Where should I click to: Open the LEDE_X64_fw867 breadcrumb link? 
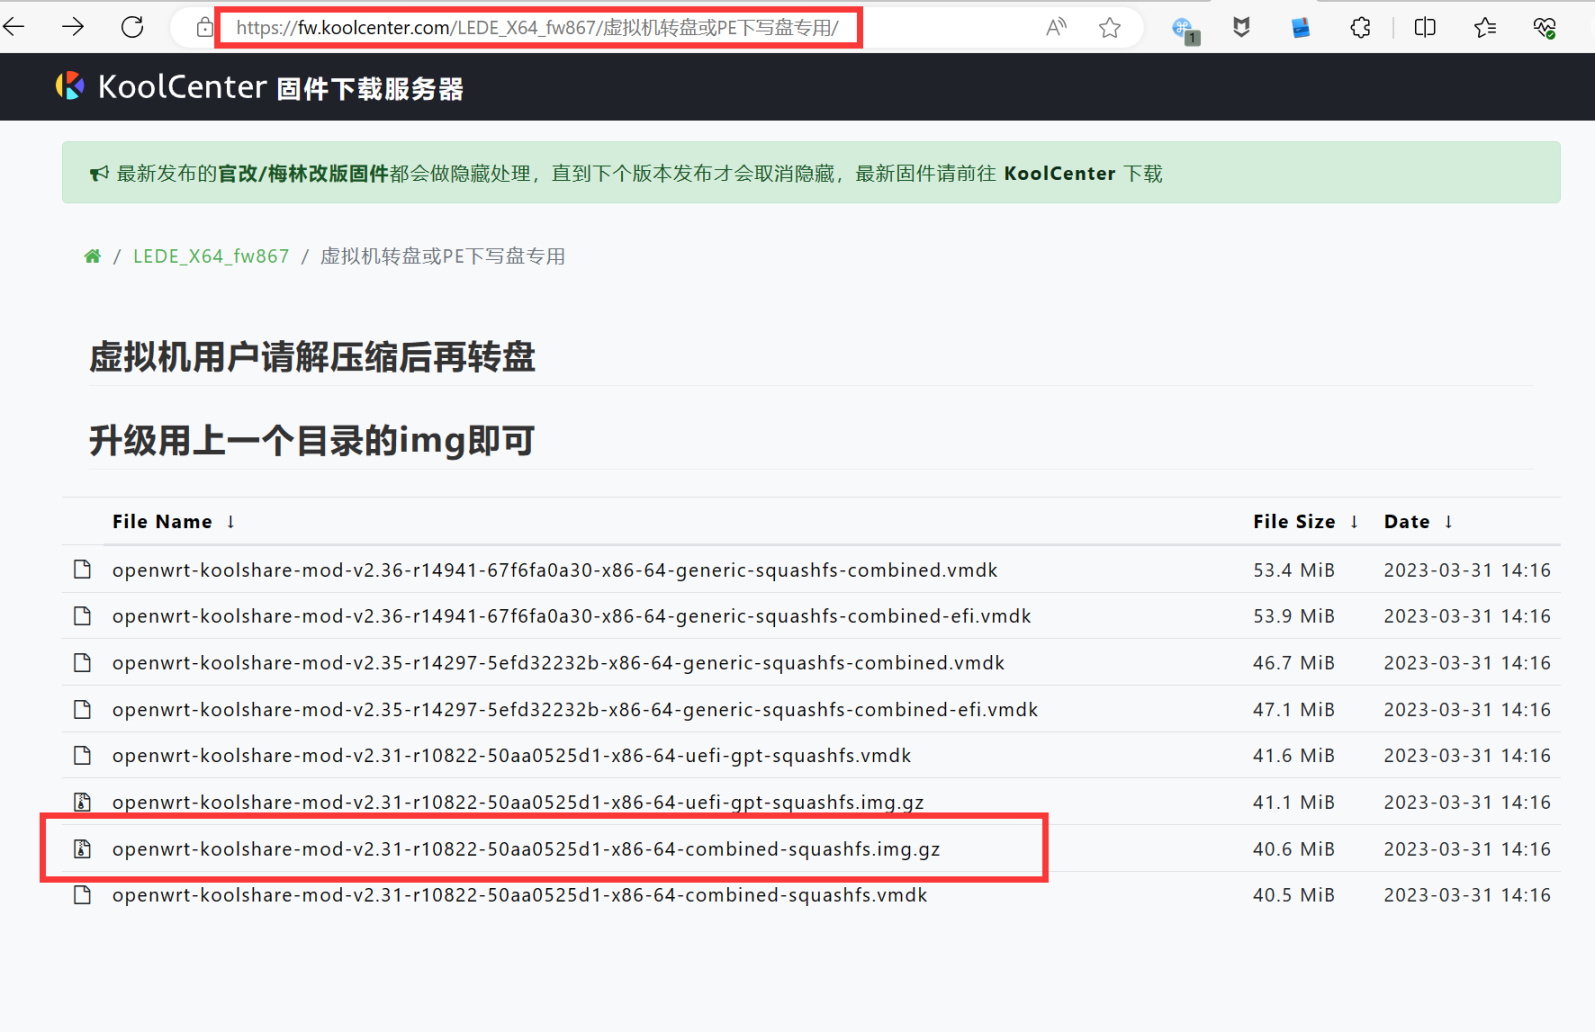[211, 256]
